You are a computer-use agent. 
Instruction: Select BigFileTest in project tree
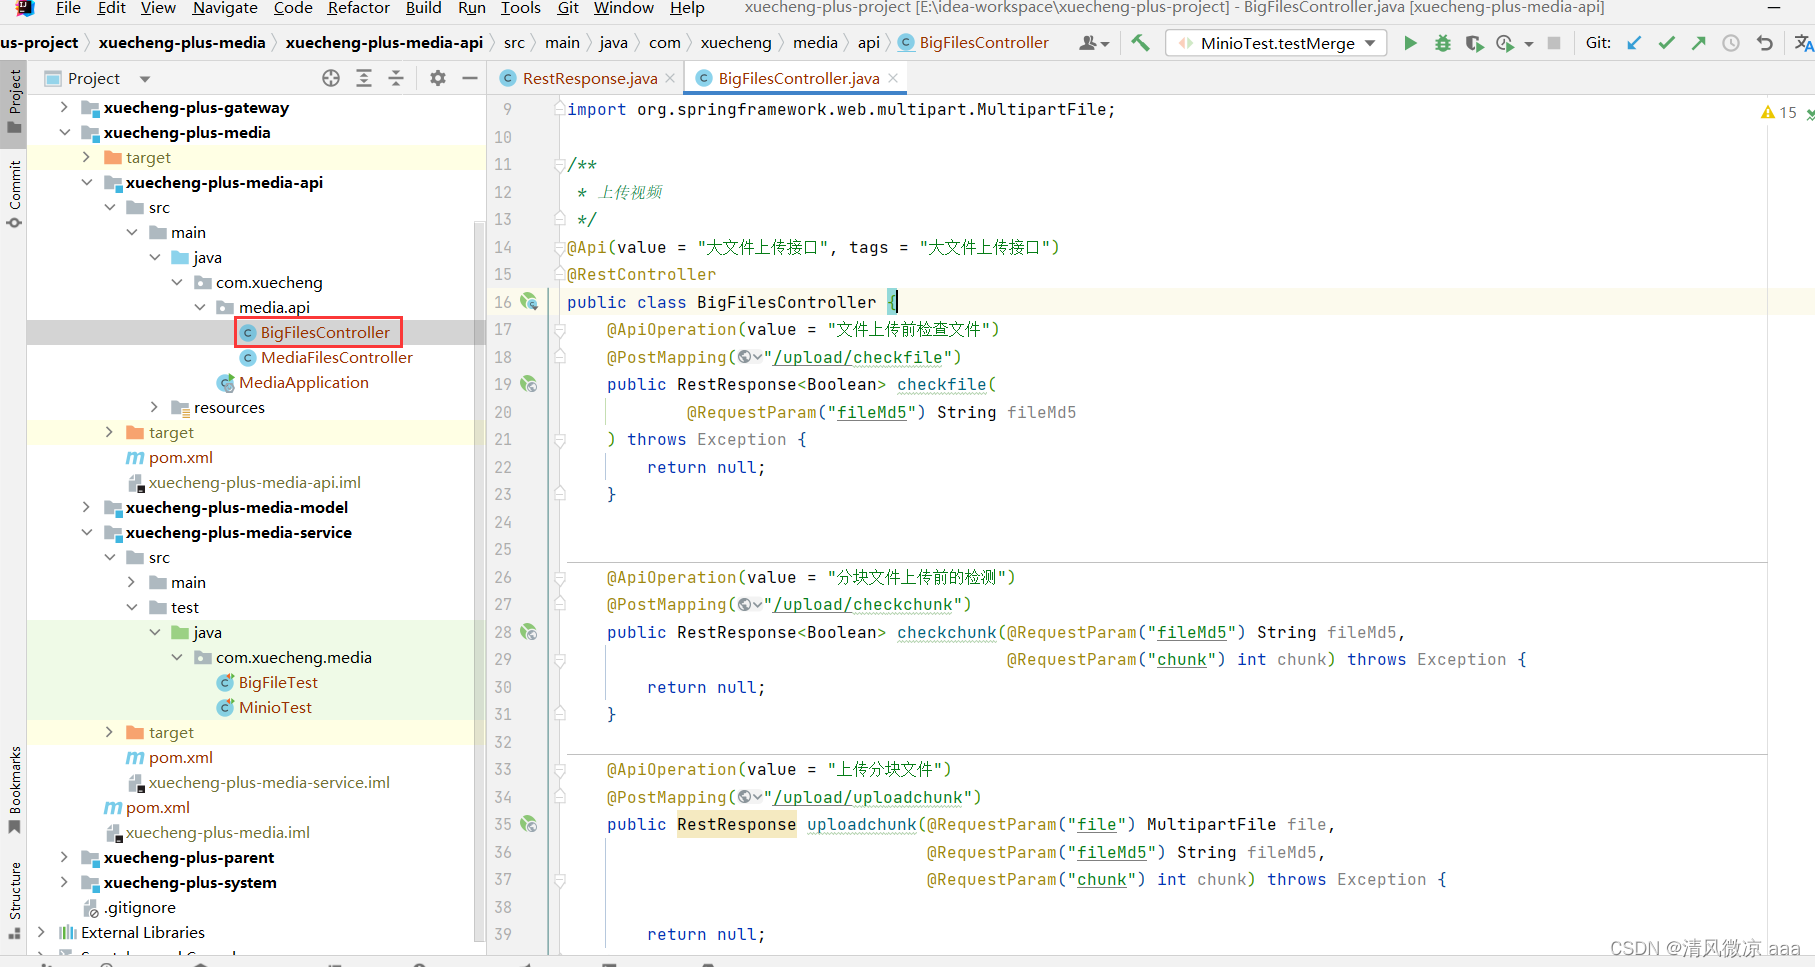[x=278, y=682]
